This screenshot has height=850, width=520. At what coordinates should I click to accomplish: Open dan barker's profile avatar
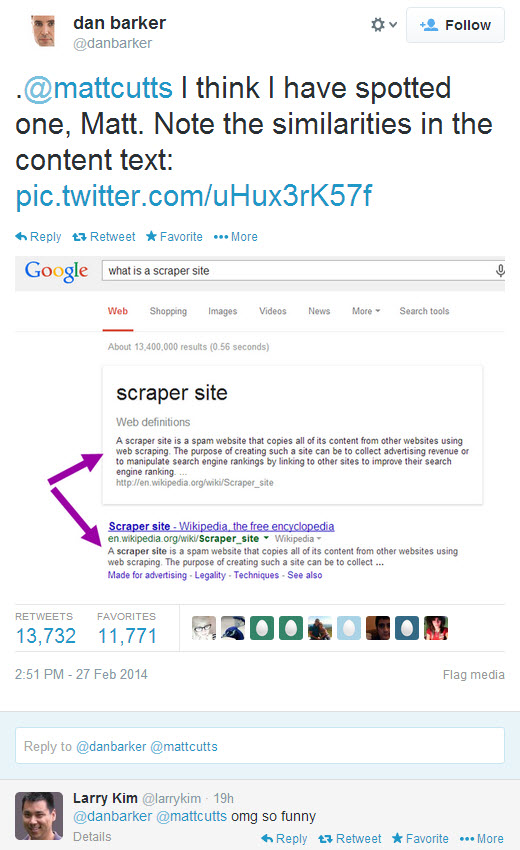[44, 30]
